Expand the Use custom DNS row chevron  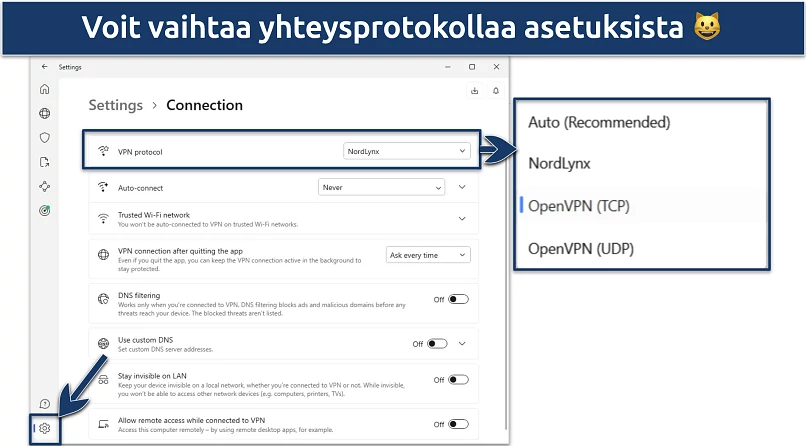pyautogui.click(x=462, y=344)
